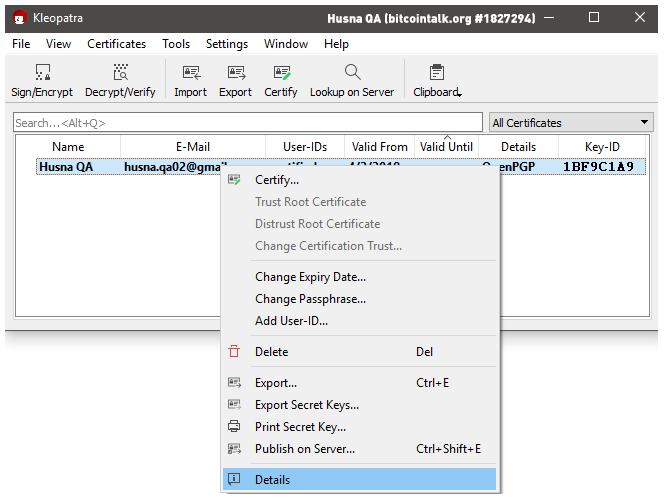
Task: Click the Export icon in context menu
Action: point(234,383)
